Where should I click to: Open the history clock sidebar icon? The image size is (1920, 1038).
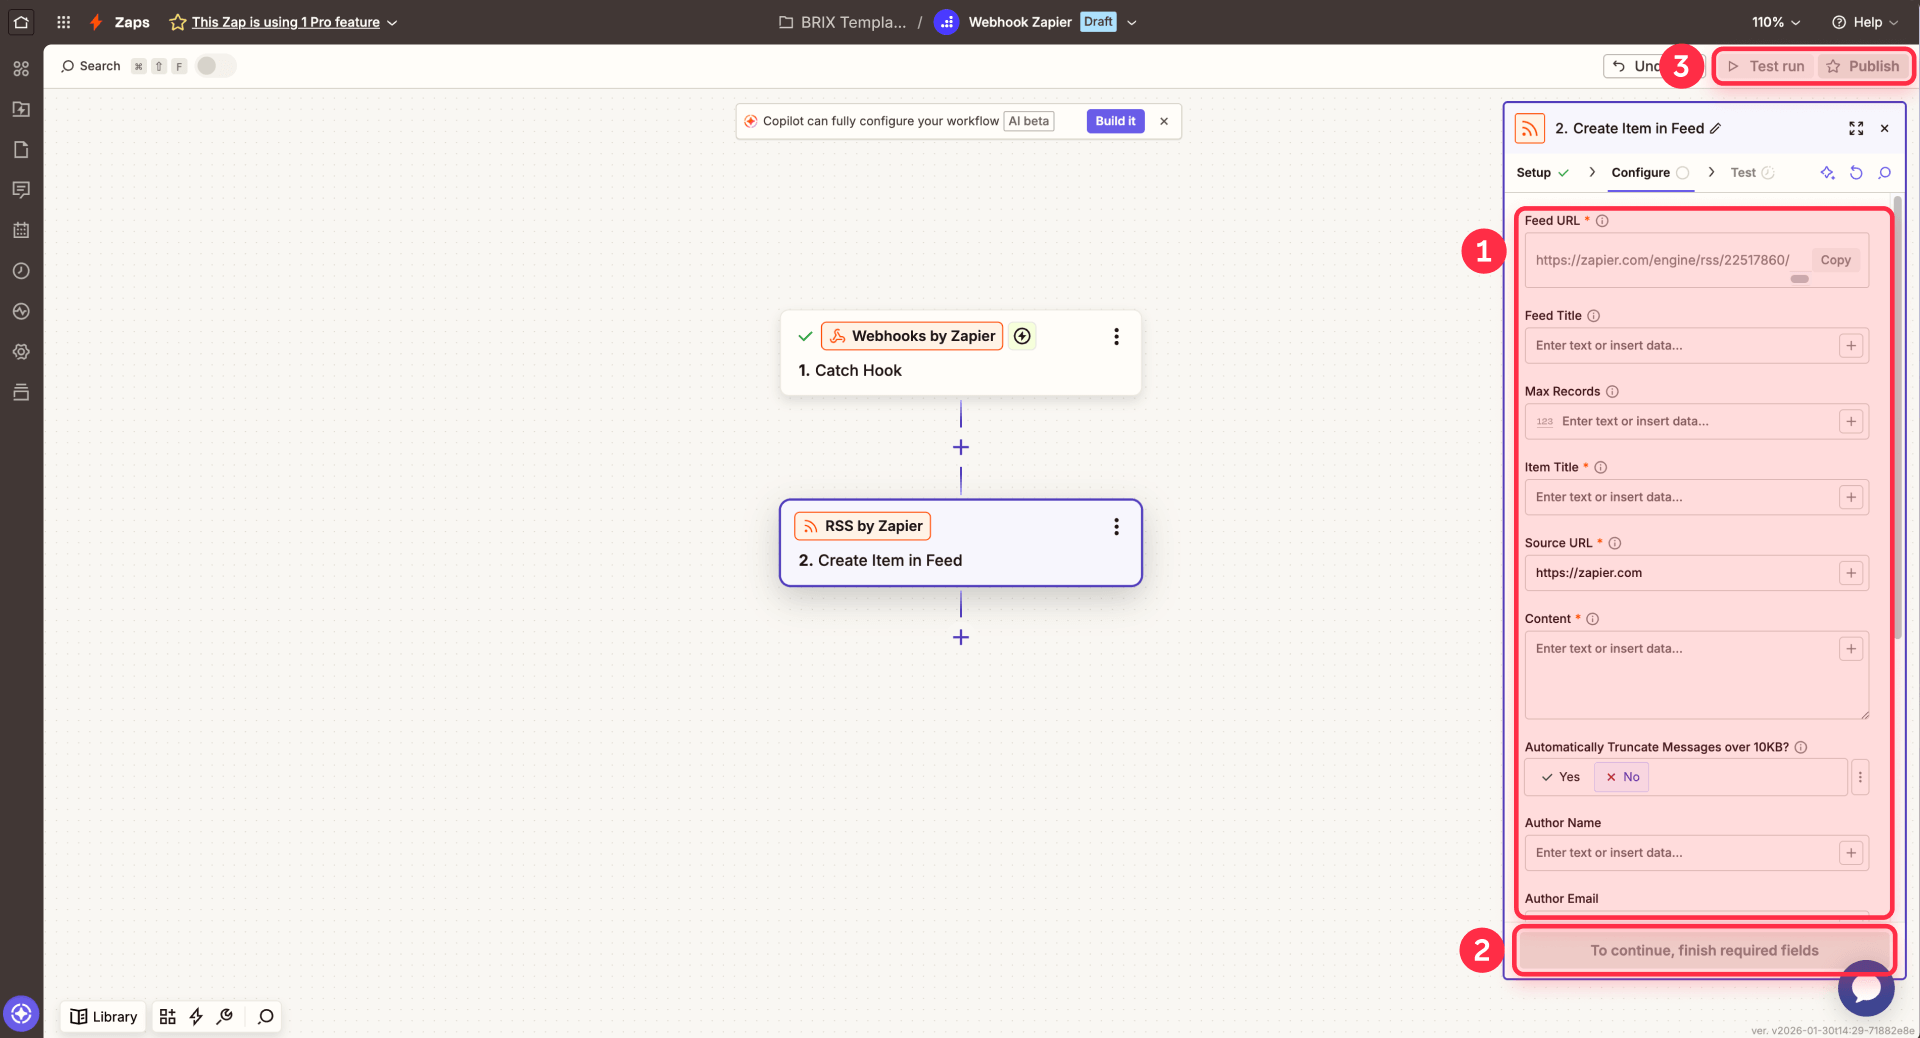coord(21,271)
